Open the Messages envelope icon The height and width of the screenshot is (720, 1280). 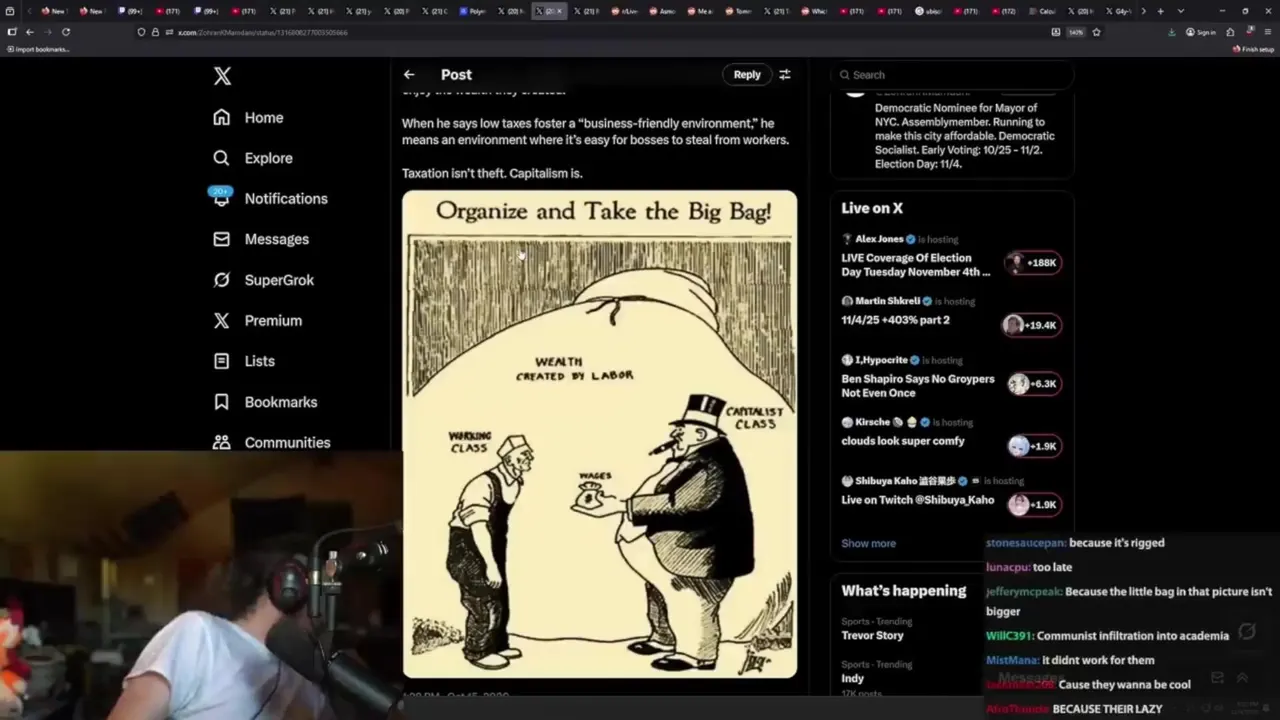[x=221, y=239]
